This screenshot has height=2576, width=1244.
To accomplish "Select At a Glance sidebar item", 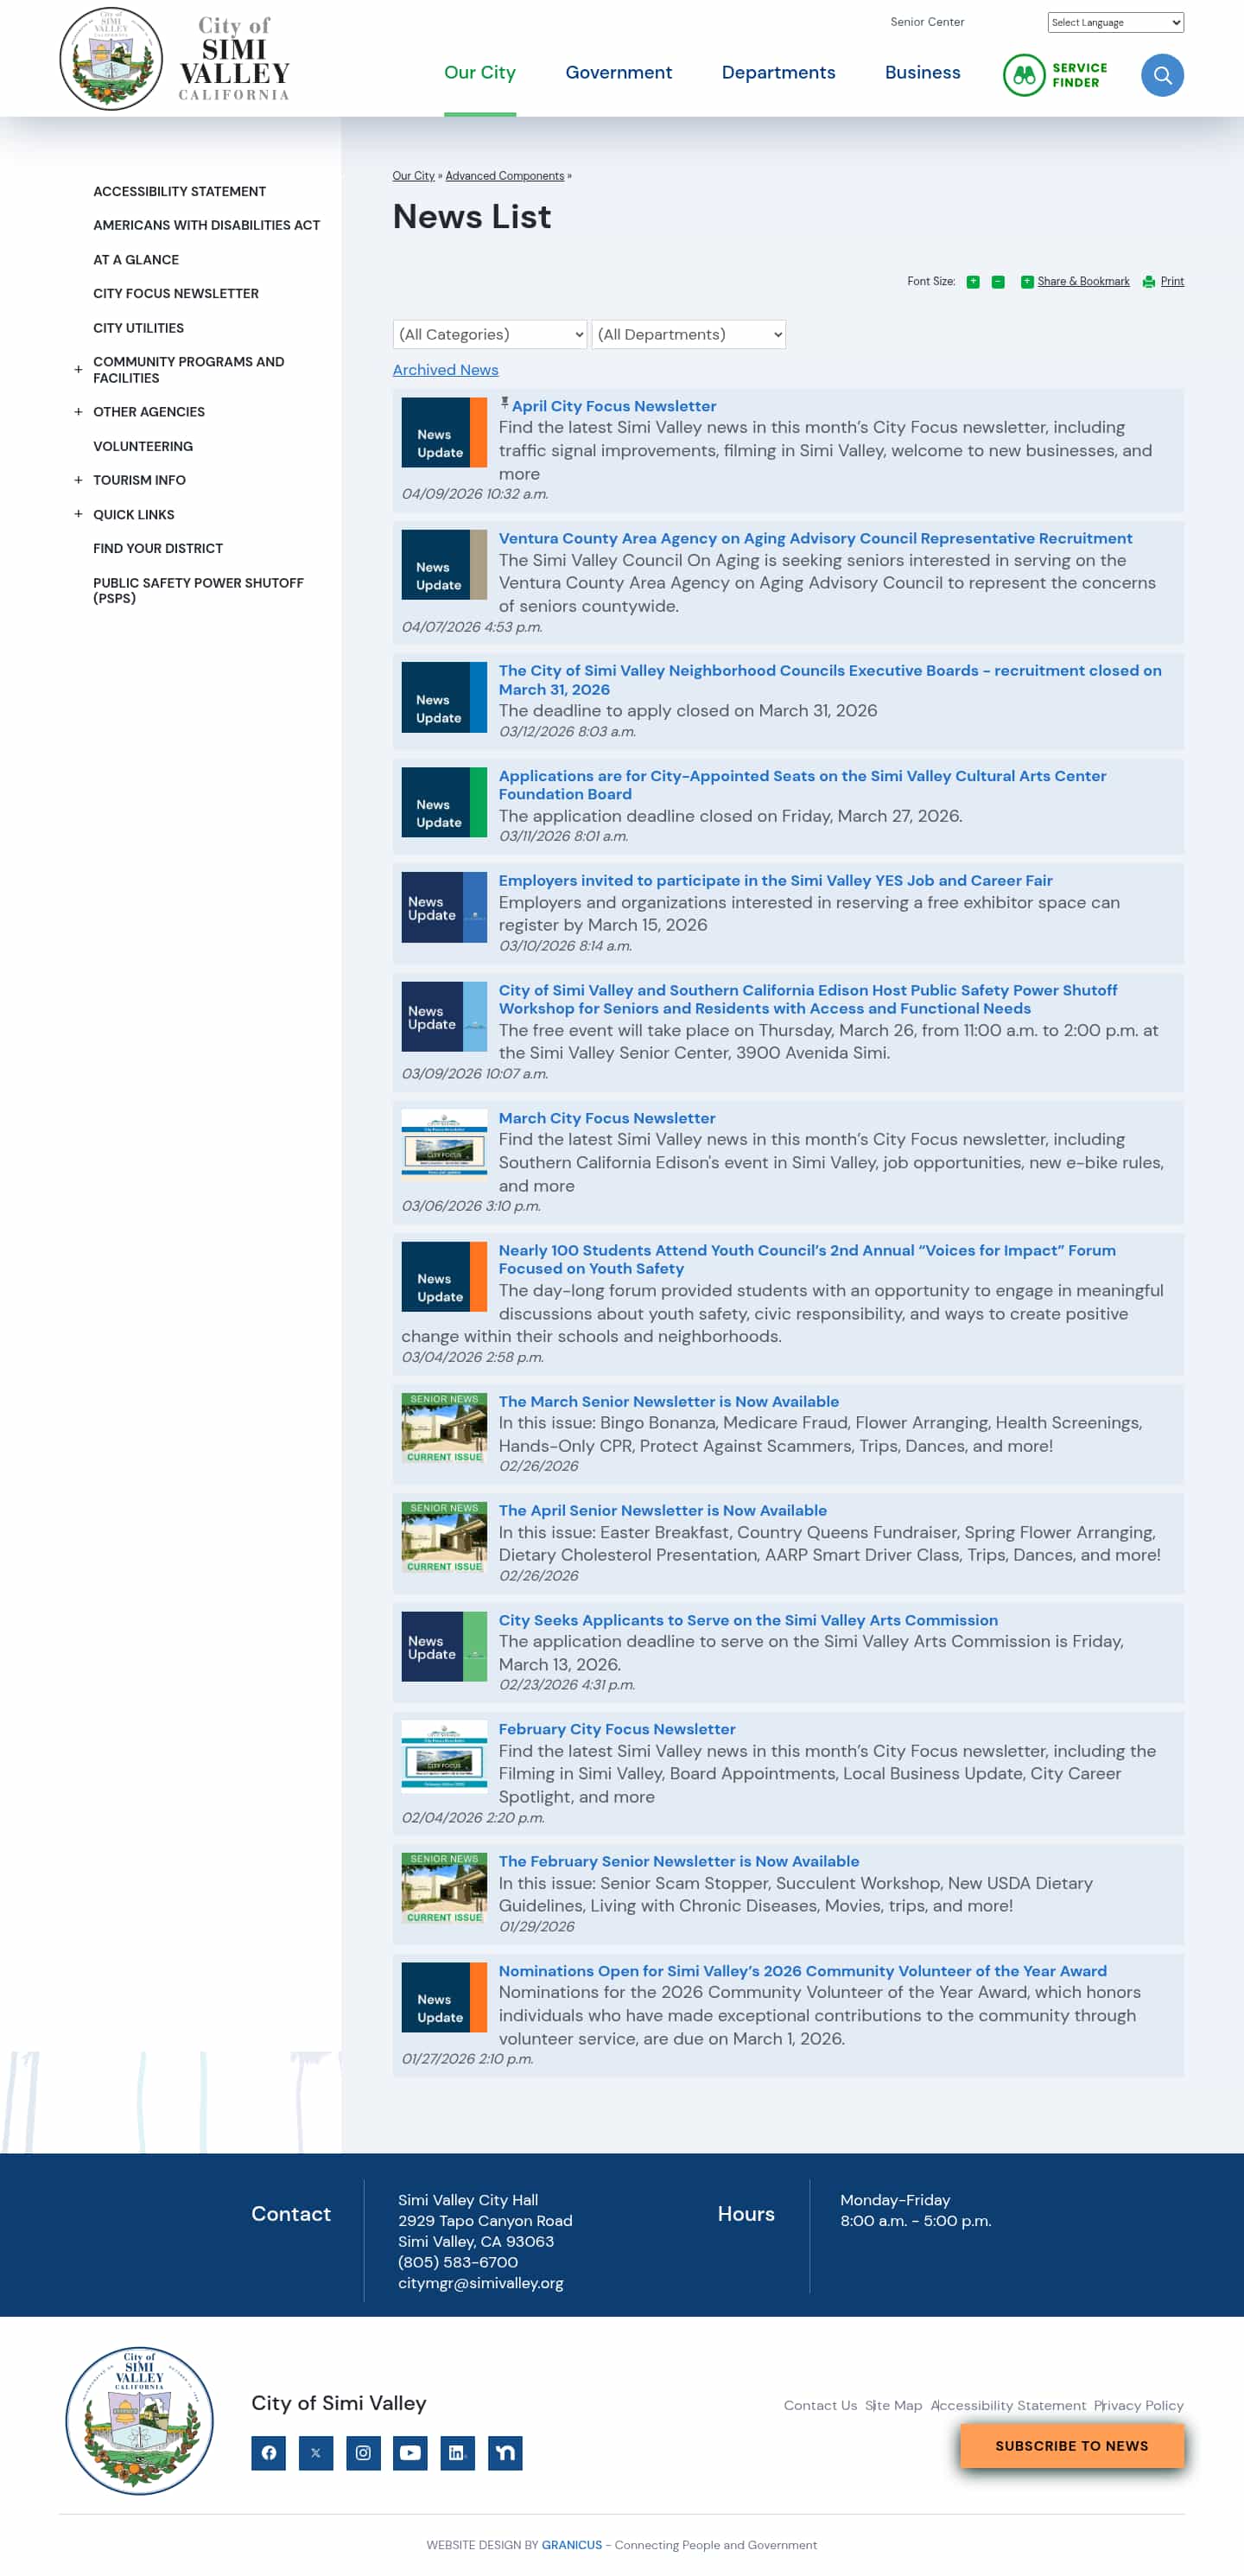I will tap(136, 259).
